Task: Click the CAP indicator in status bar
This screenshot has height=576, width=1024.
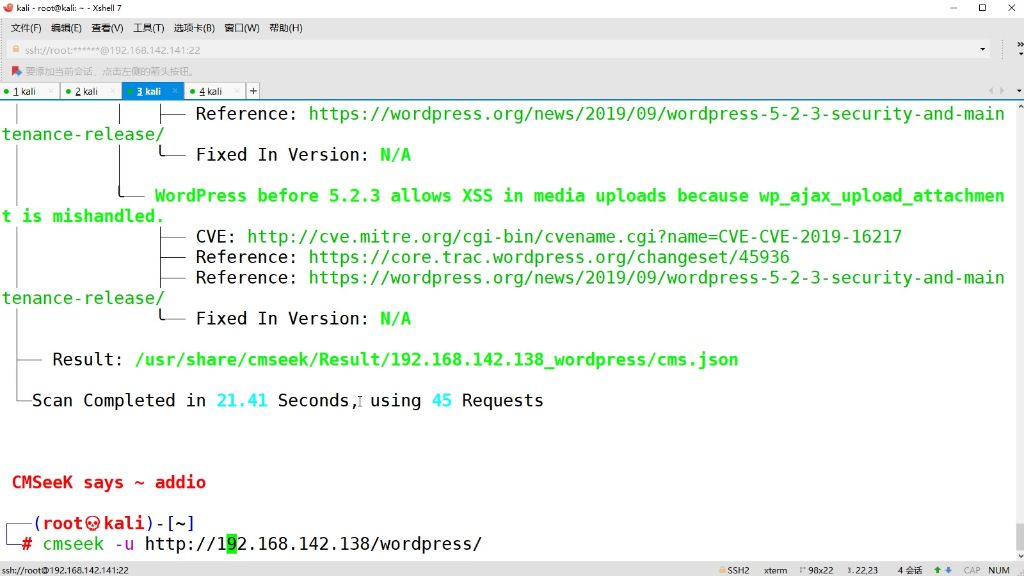Action: (x=972, y=570)
